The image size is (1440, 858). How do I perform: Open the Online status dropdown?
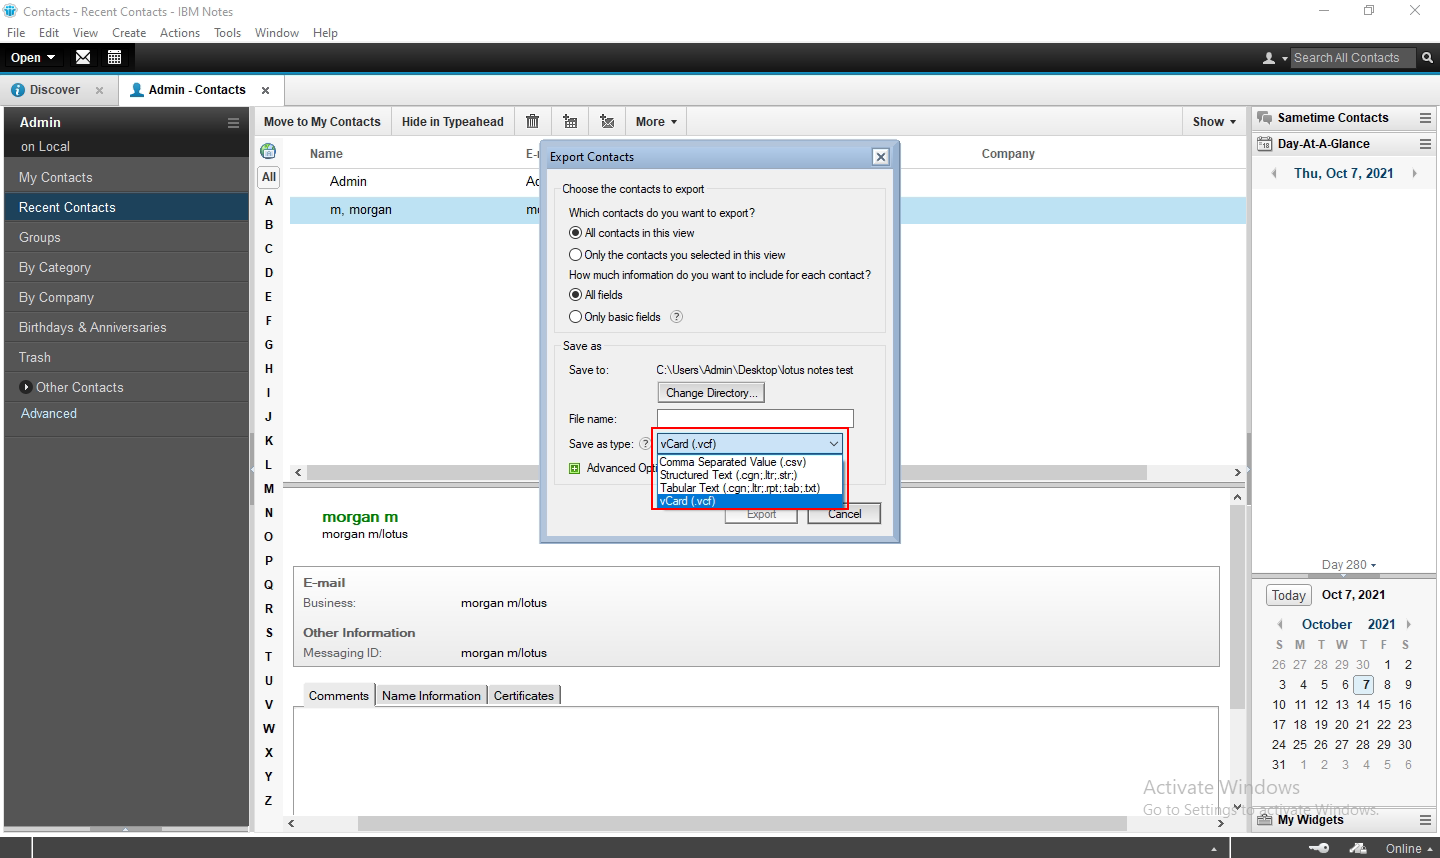click(x=1410, y=848)
